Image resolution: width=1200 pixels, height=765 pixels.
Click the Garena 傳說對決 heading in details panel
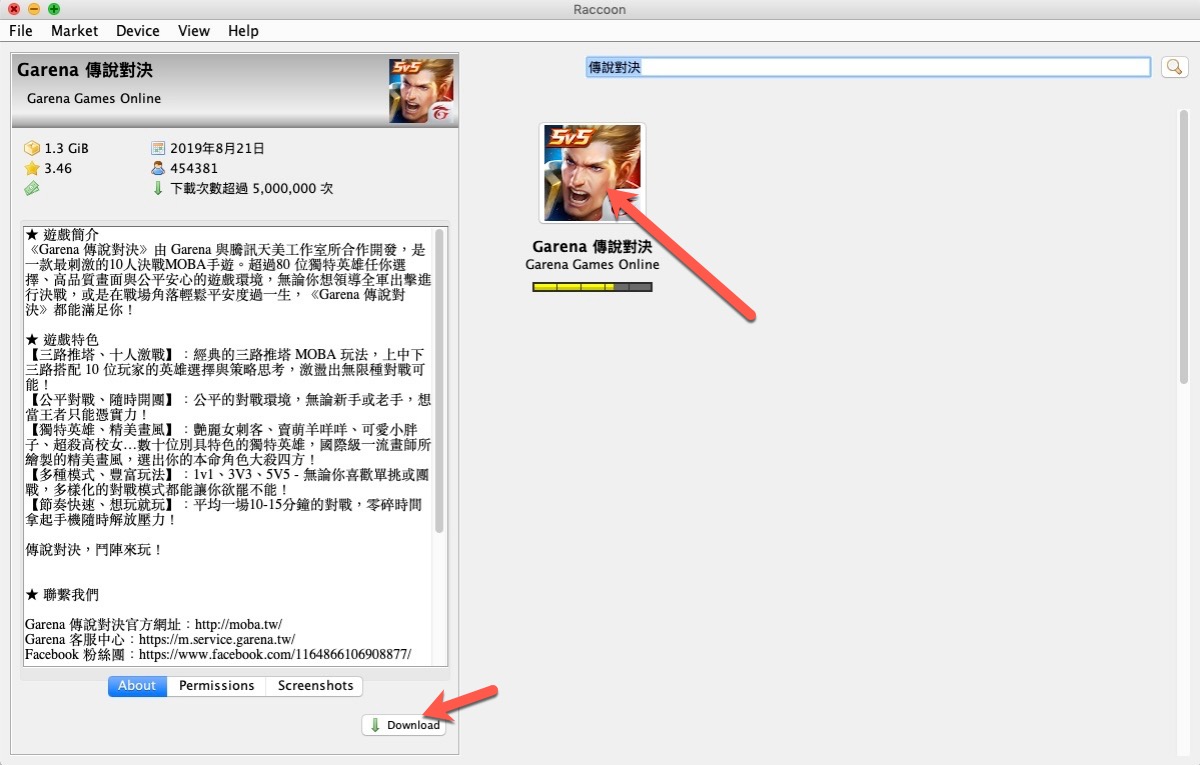(x=85, y=71)
